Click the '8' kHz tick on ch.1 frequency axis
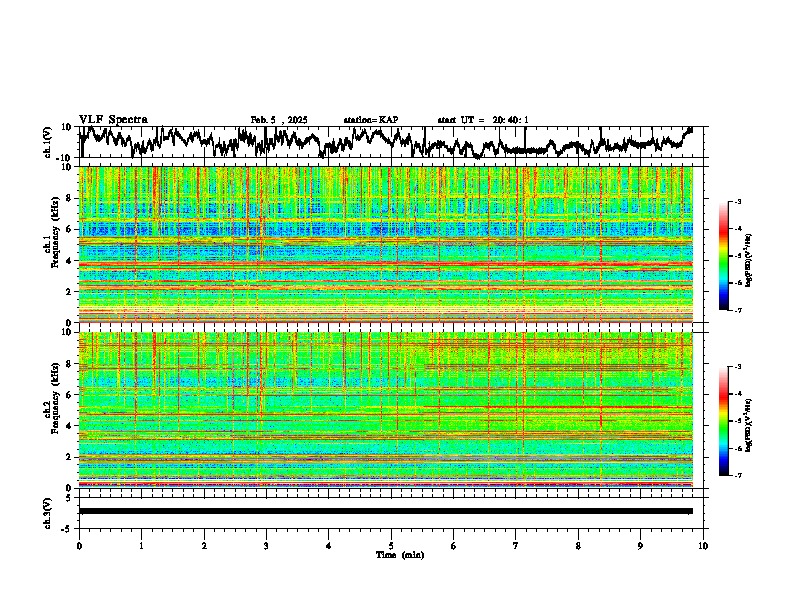Viewport: 792px width, 612px height. (x=70, y=198)
